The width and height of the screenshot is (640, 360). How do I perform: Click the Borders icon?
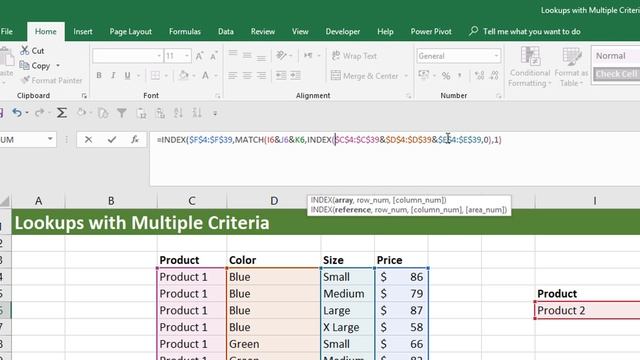pos(155,76)
